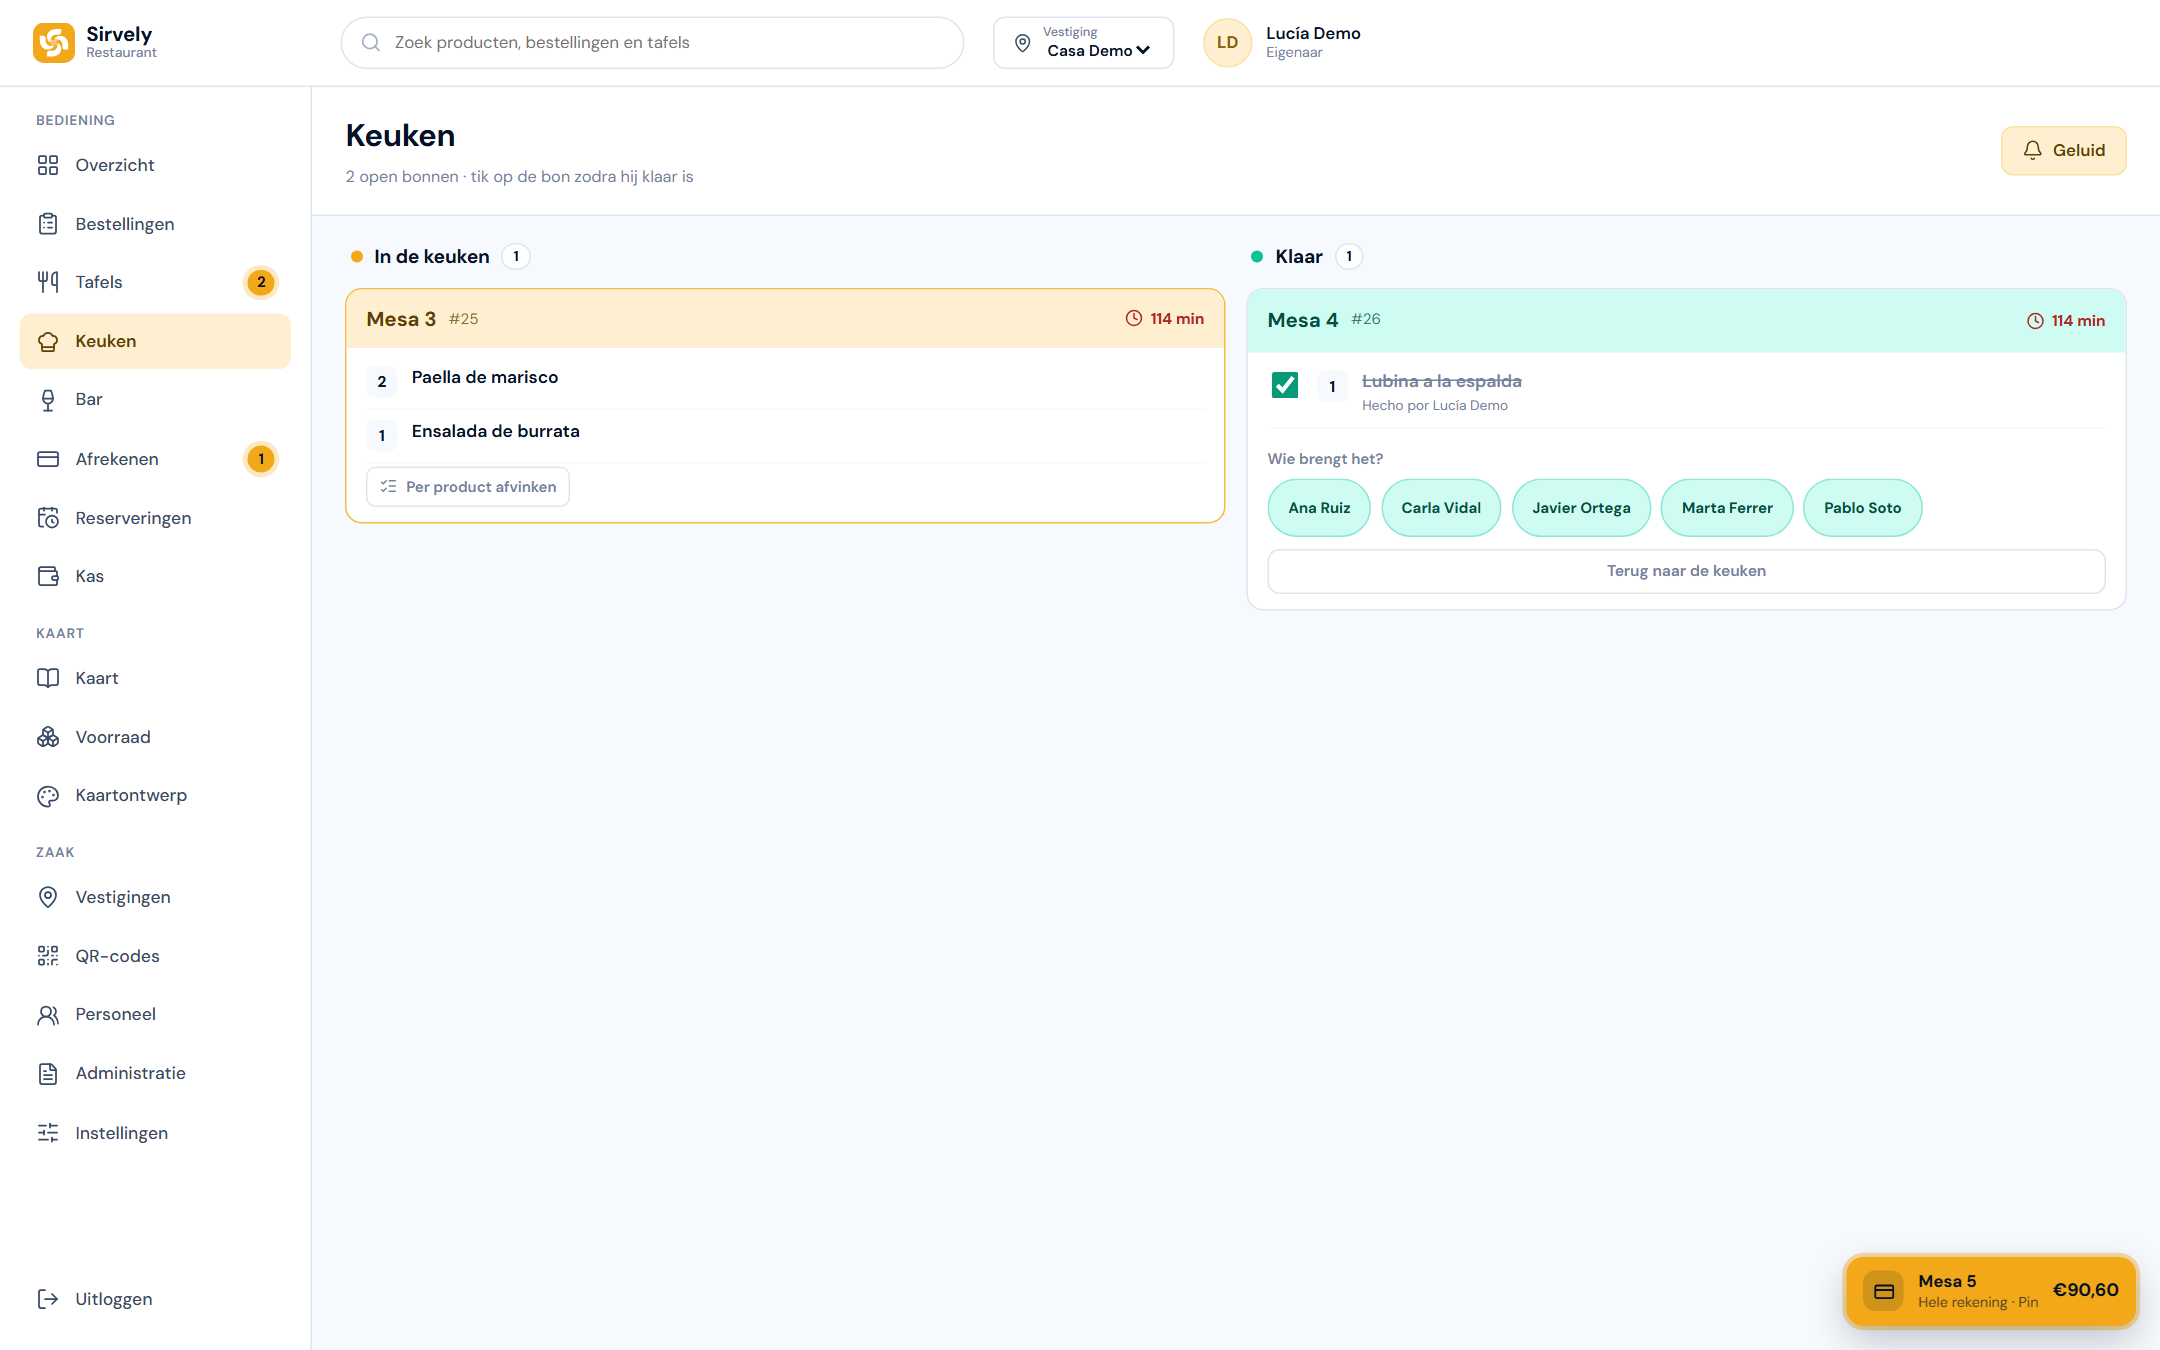Open Tafels via the fork and knife icon
Image resolution: width=2160 pixels, height=1350 pixels.
coord(48,282)
